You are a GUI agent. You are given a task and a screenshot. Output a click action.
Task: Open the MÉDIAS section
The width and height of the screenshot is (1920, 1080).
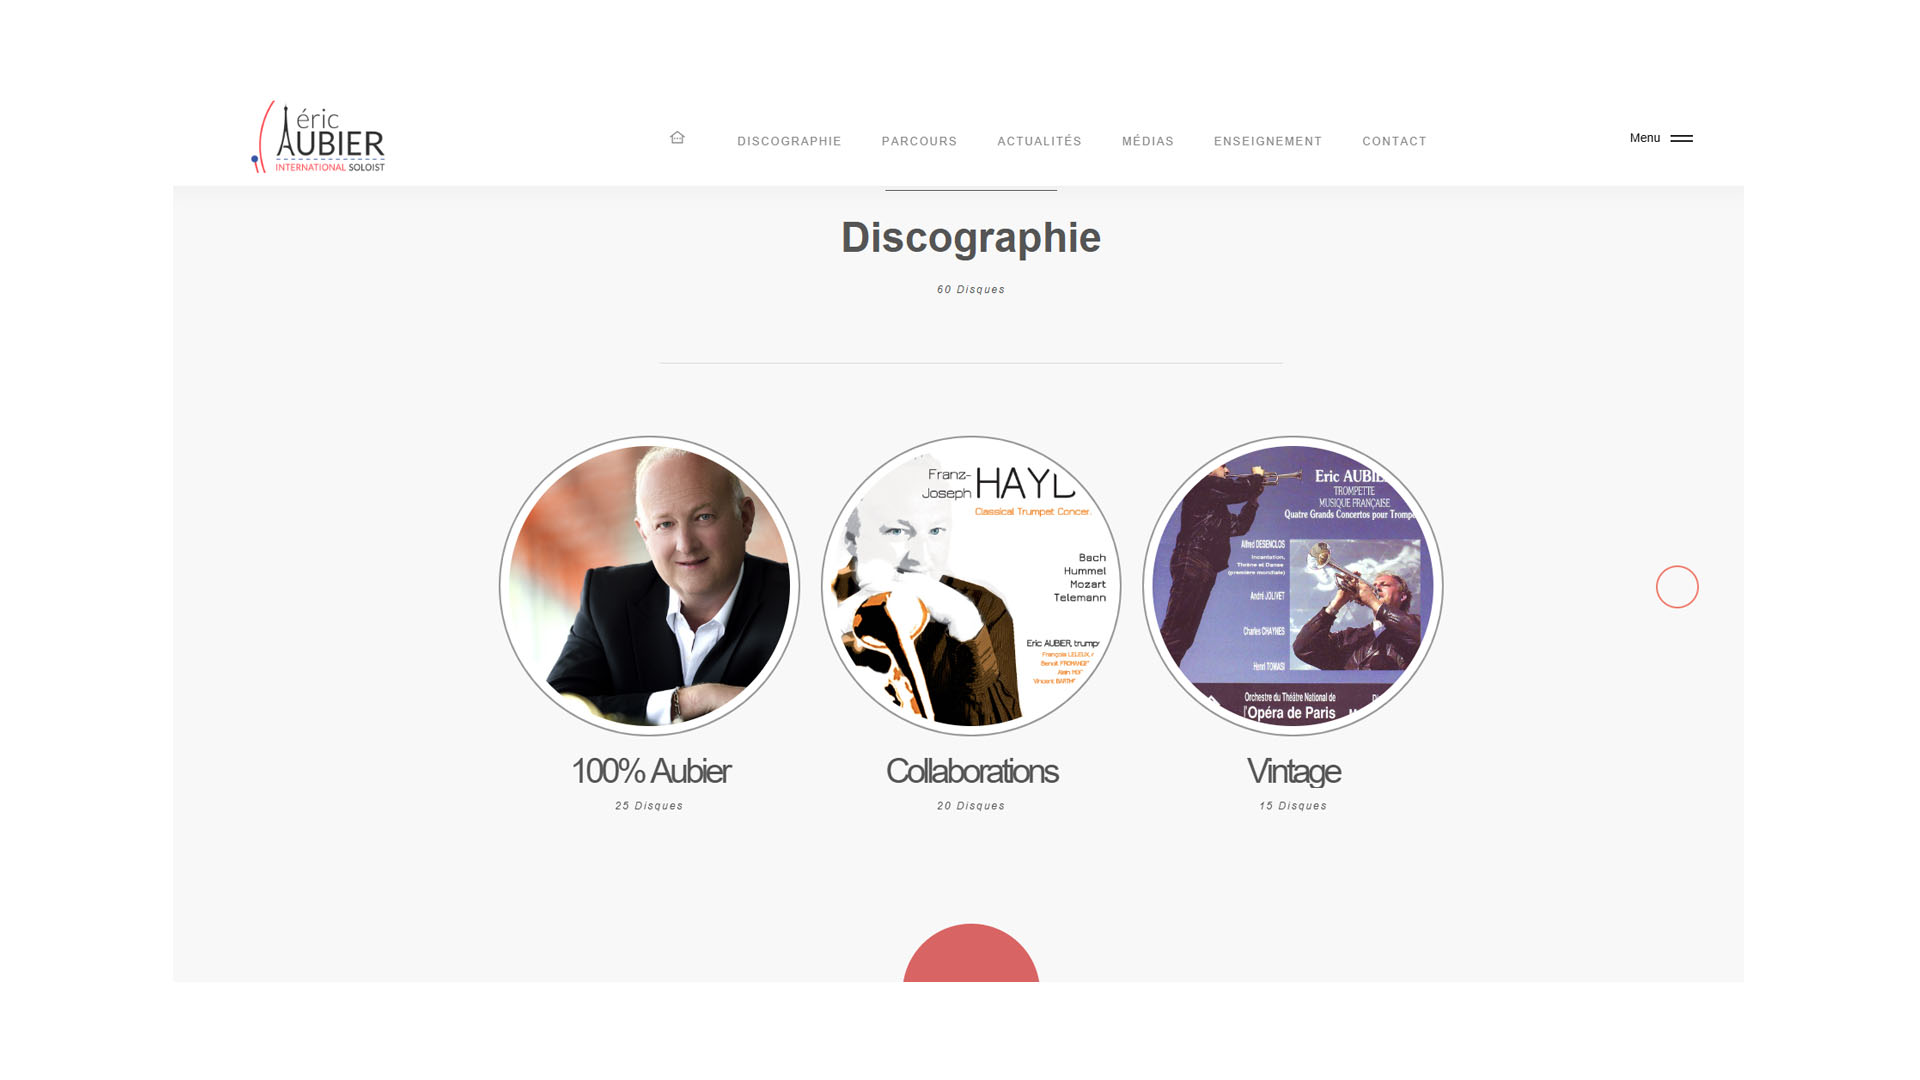pos(1147,141)
